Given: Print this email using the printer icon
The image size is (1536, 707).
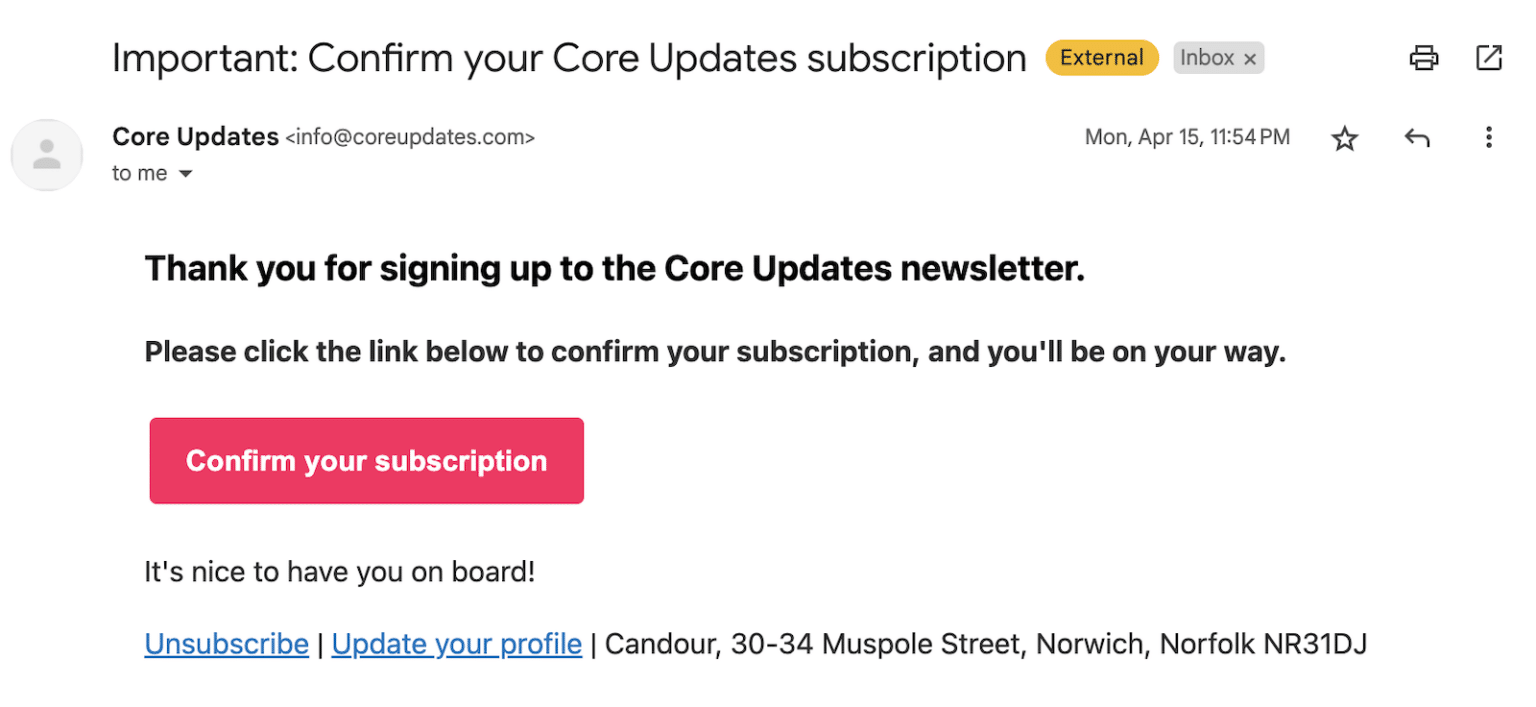Looking at the screenshot, I should coord(1423,58).
